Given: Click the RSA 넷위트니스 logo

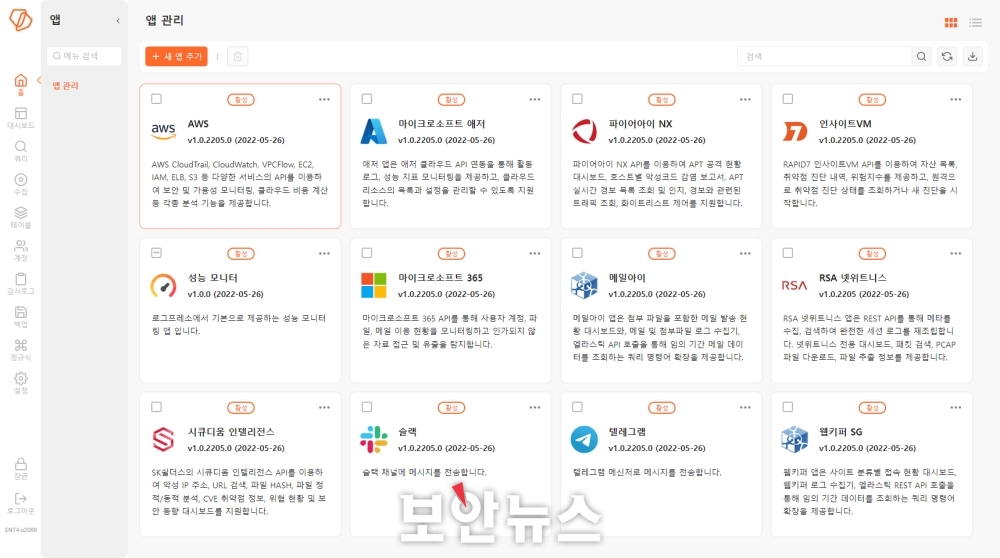Looking at the screenshot, I should click(x=795, y=285).
